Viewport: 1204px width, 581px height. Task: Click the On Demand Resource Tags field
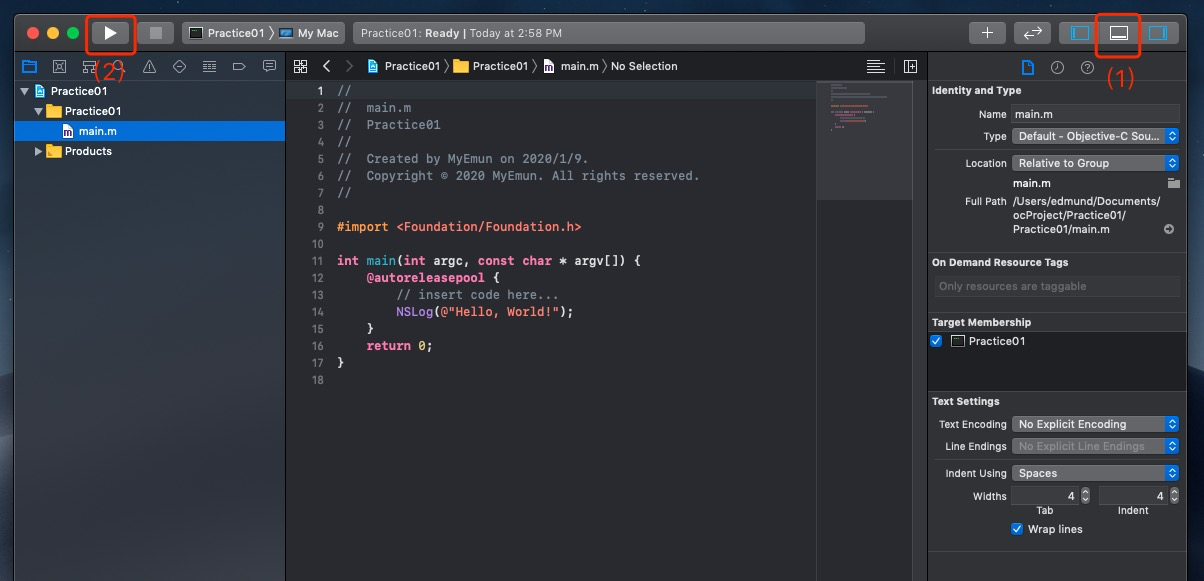coord(1057,286)
